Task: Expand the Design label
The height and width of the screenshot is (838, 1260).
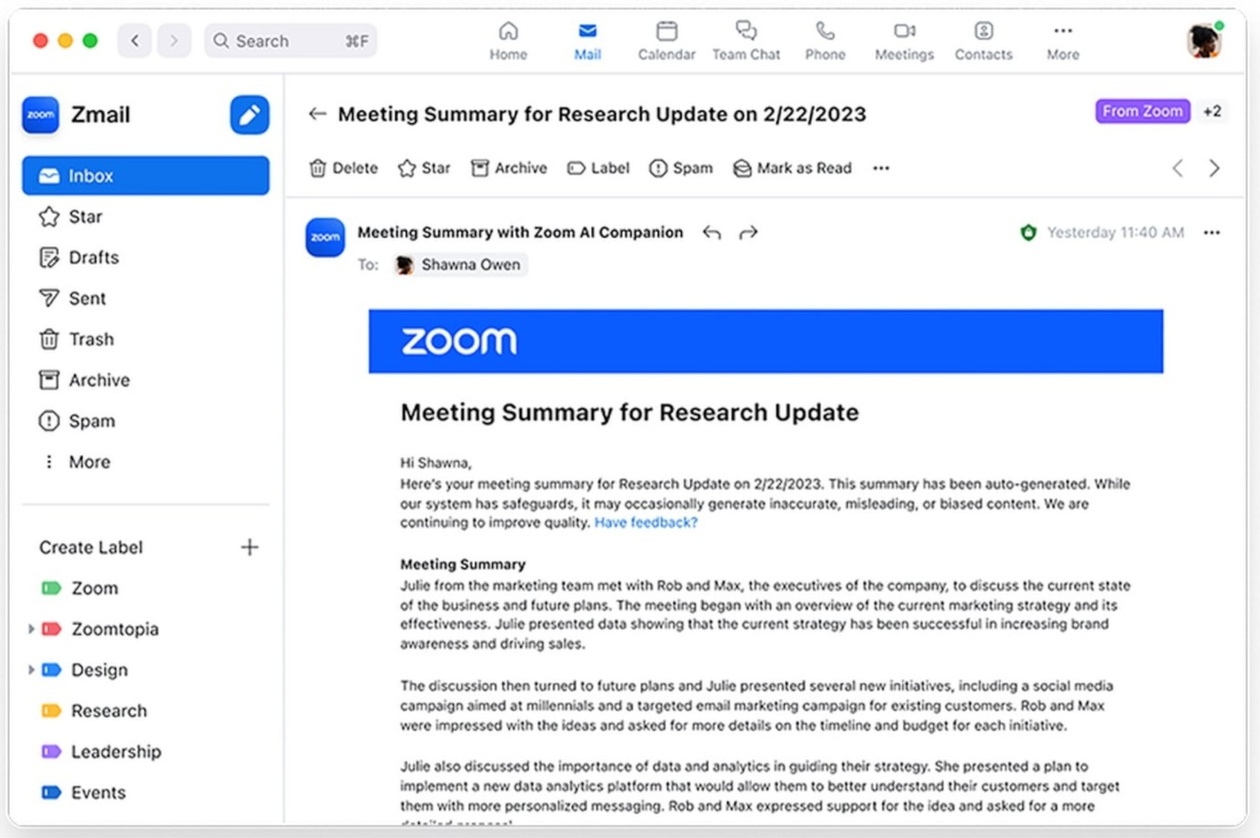Action: point(31,670)
